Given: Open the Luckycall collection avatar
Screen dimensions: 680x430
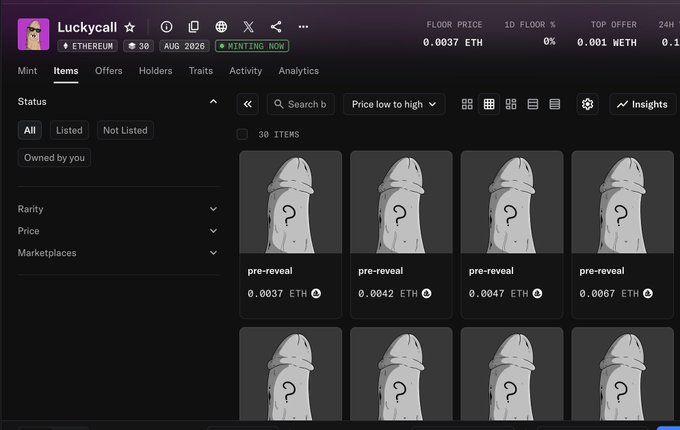Looking at the screenshot, I should click(33, 34).
